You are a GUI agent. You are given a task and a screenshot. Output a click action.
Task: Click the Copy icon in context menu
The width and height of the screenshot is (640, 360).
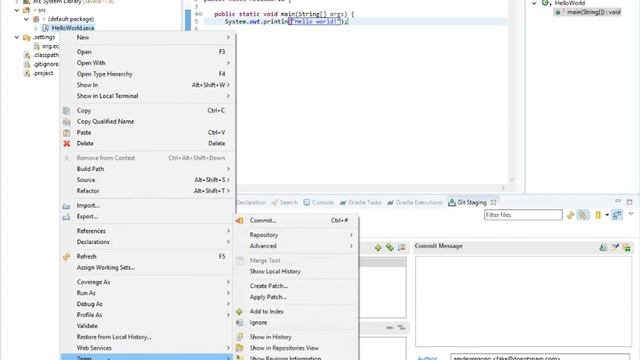coord(67,111)
